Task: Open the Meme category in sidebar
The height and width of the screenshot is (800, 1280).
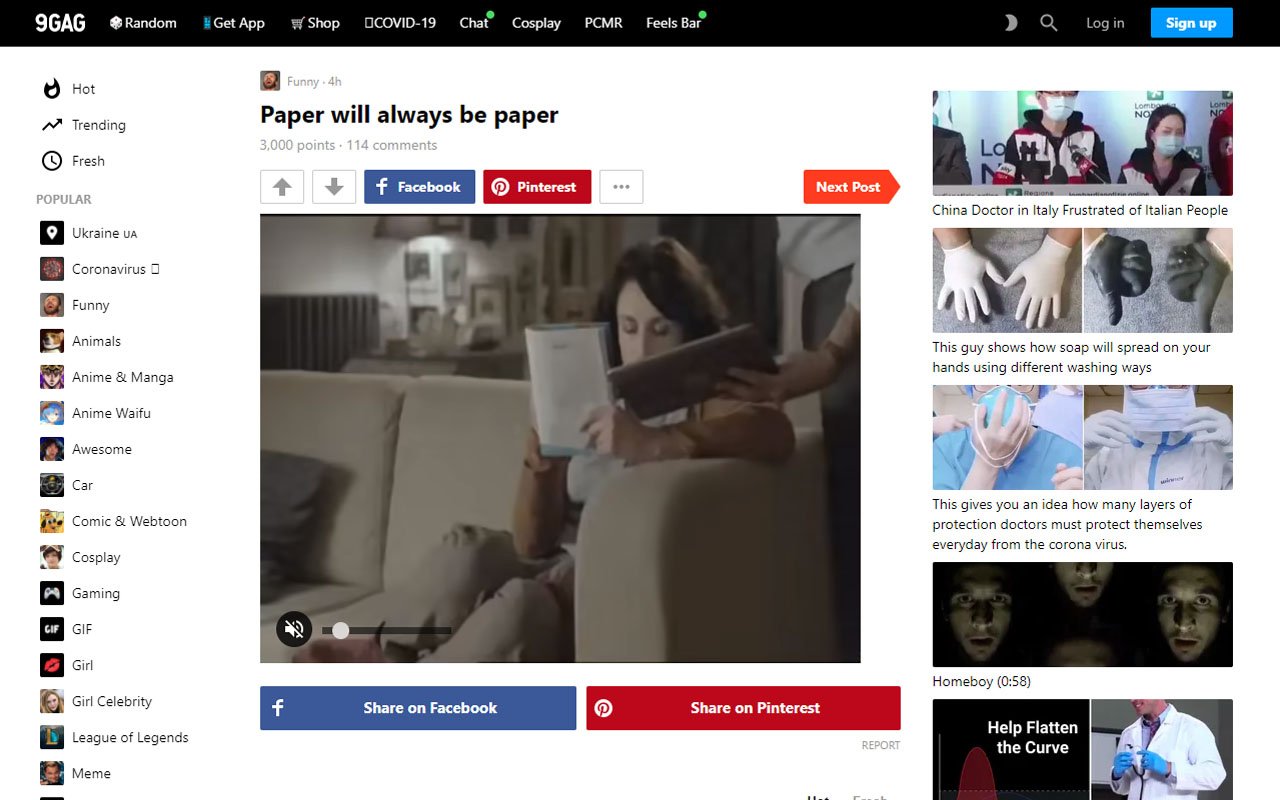Action: (x=91, y=773)
